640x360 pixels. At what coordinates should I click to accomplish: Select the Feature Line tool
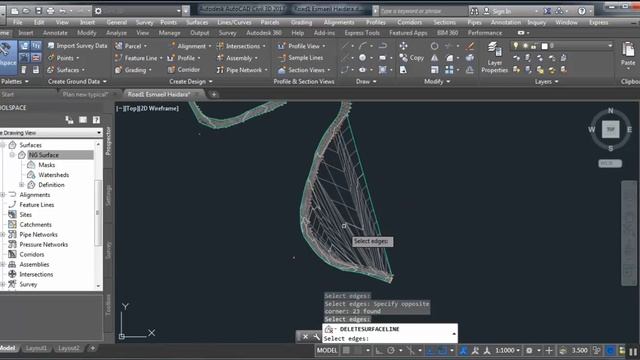pyautogui.click(x=138, y=58)
